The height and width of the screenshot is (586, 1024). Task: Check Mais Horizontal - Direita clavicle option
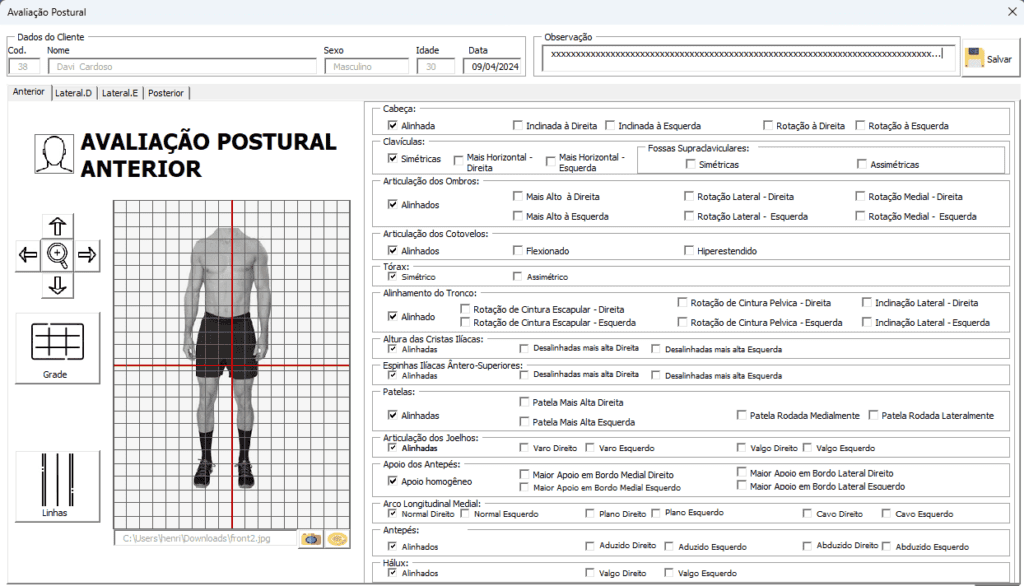tap(458, 160)
